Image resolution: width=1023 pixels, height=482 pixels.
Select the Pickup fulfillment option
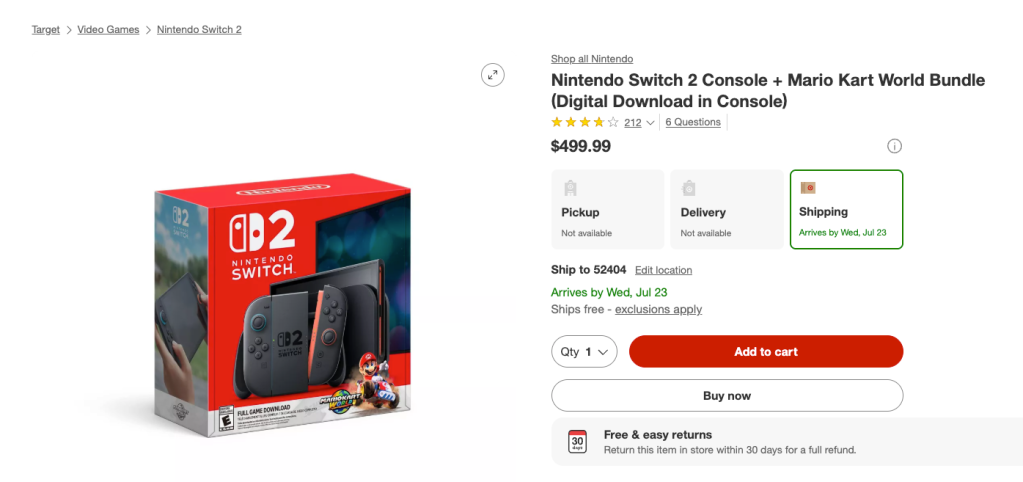[x=608, y=209]
